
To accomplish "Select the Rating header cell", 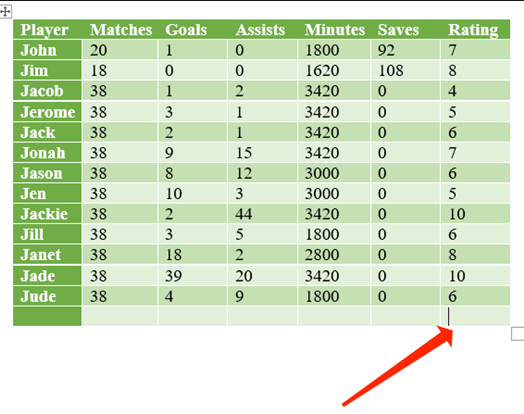I will (473, 29).
